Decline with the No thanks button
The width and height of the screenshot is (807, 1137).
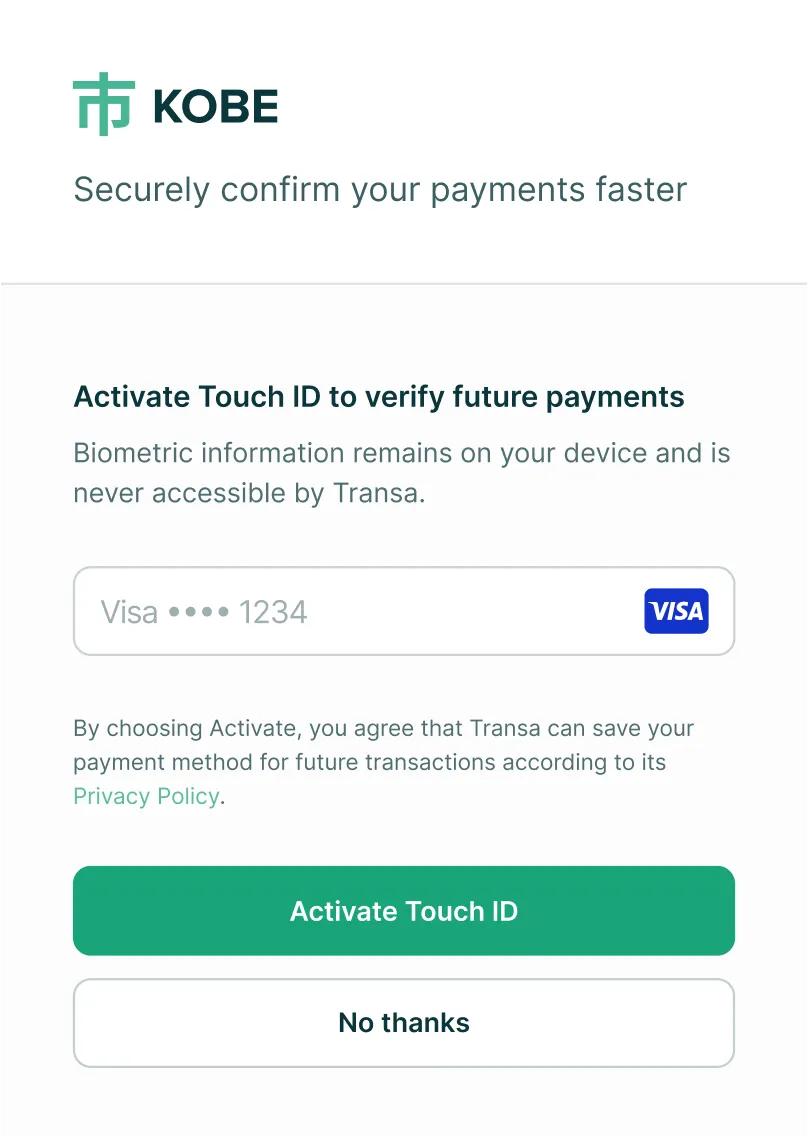[404, 1022]
